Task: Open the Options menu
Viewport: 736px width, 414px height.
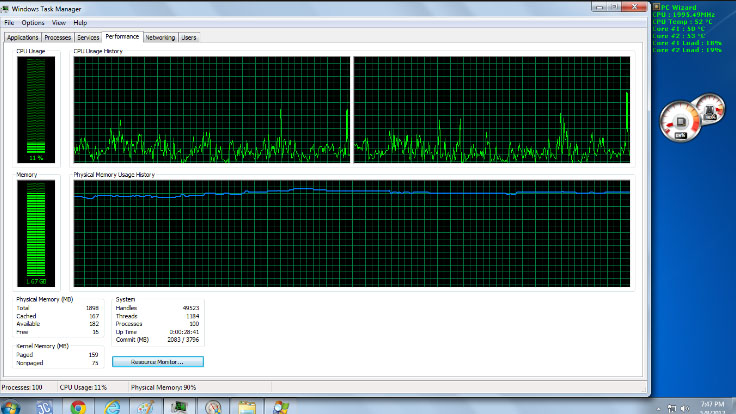Action: click(x=33, y=22)
